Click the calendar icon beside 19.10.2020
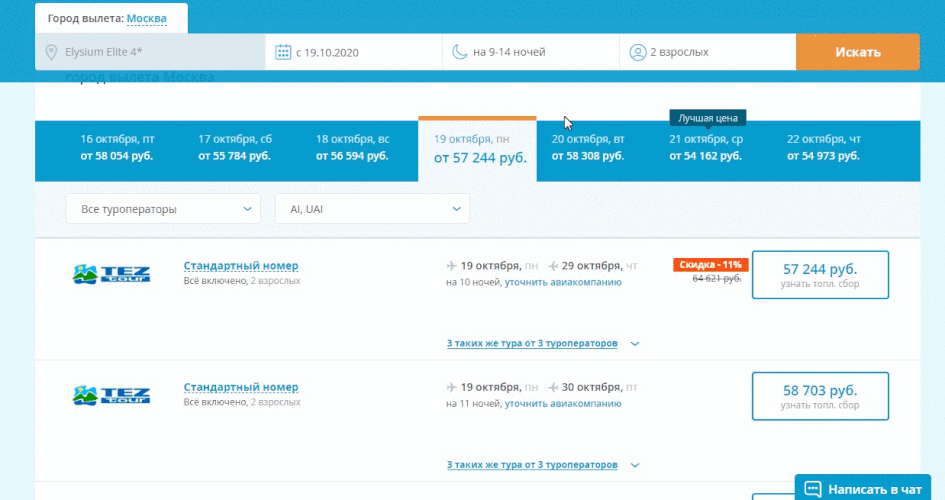Screen dimensions: 945x500 pyautogui.click(x=283, y=52)
